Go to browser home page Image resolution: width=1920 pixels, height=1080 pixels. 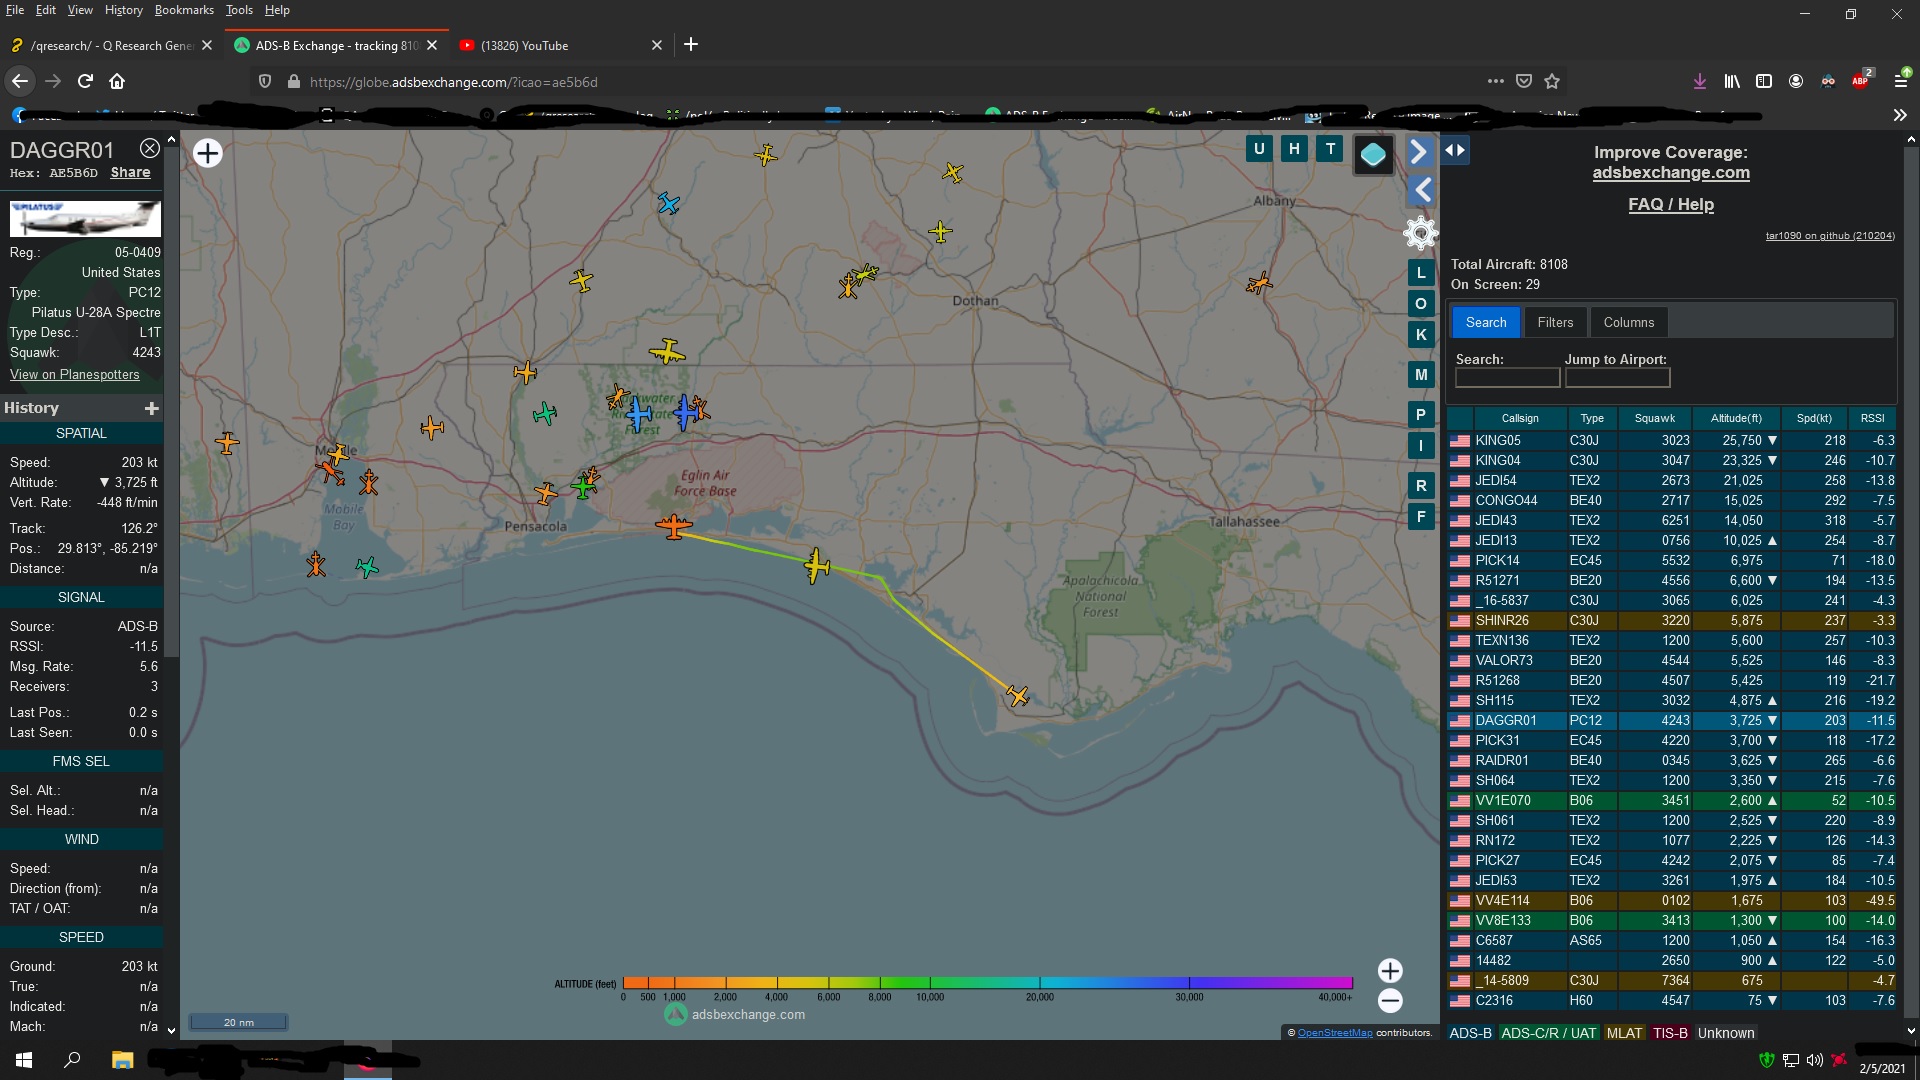pos(117,81)
